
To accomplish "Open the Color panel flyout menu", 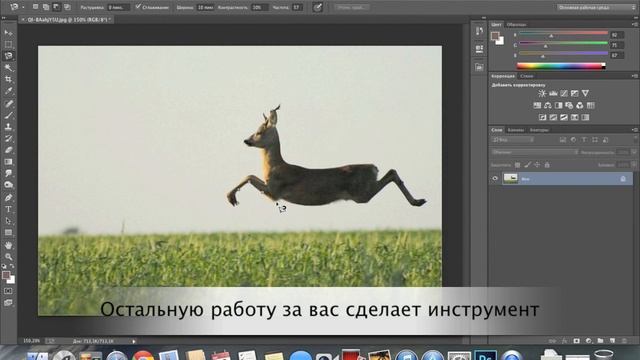I will coord(635,24).
